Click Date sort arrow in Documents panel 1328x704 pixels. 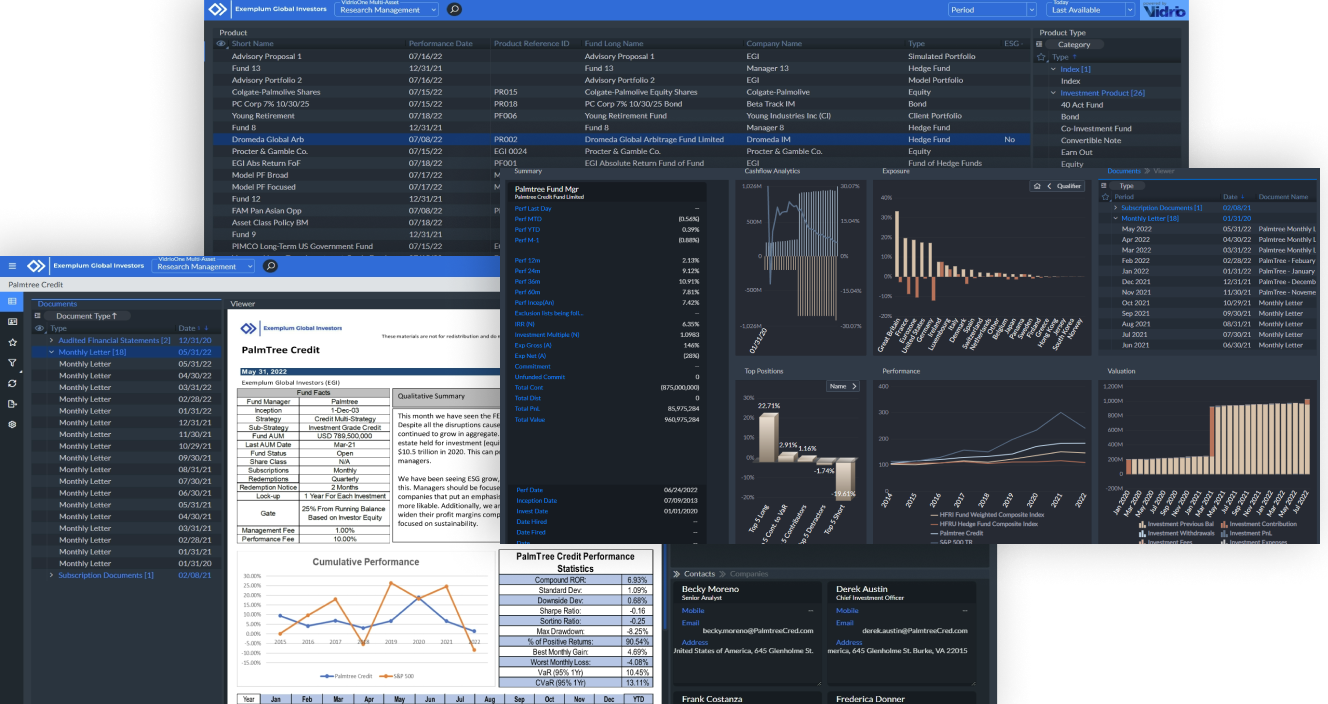(205, 328)
